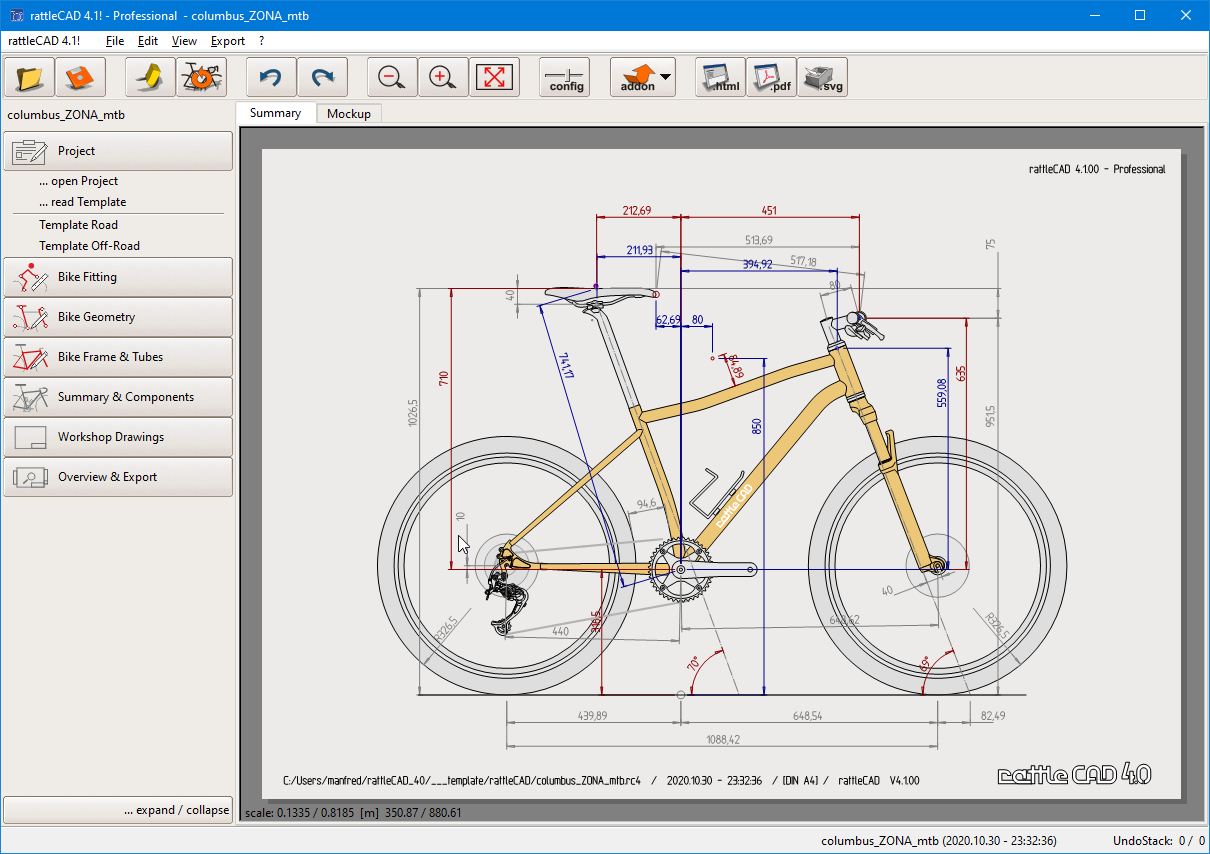Select the open Project entry

pyautogui.click(x=78, y=181)
